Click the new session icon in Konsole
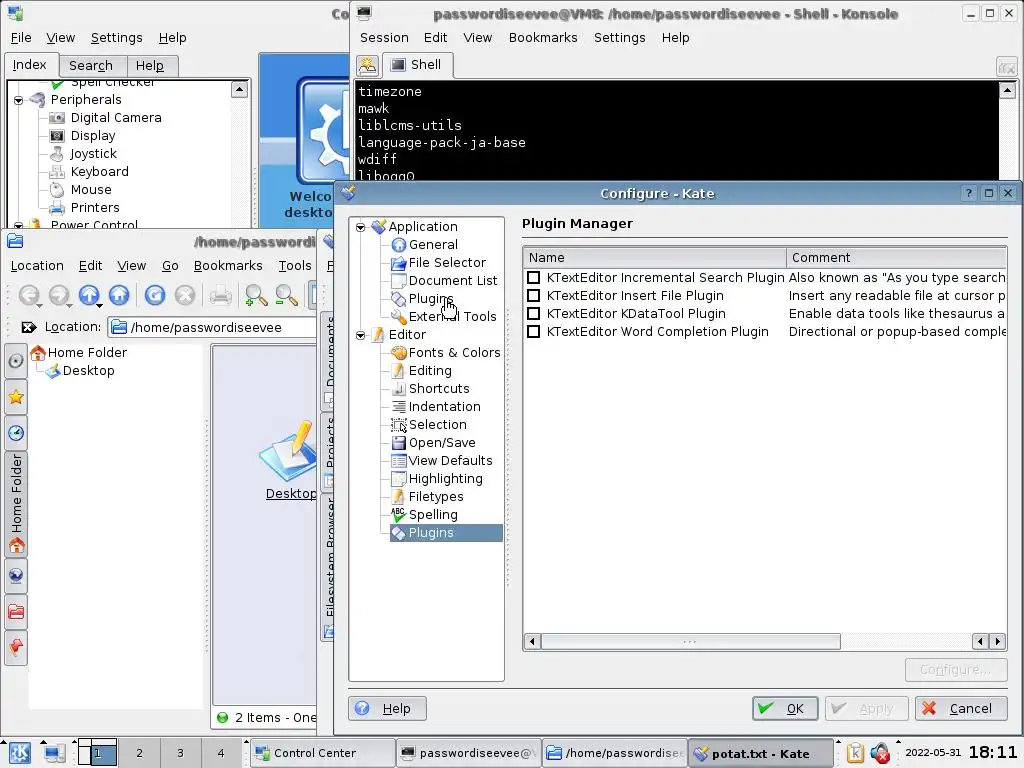This screenshot has width=1024, height=768. [368, 65]
